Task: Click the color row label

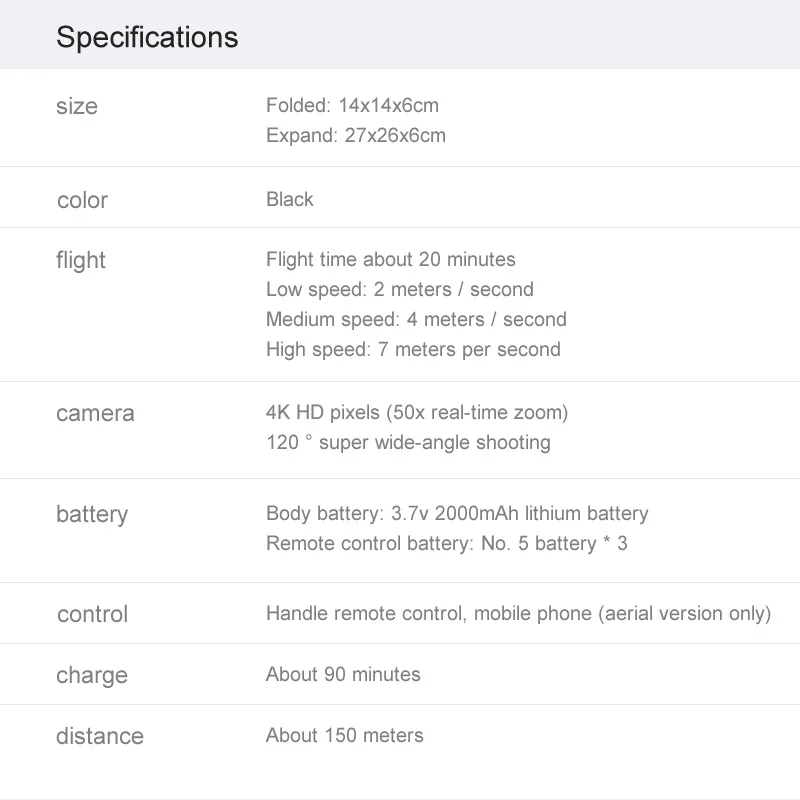Action: [x=82, y=200]
